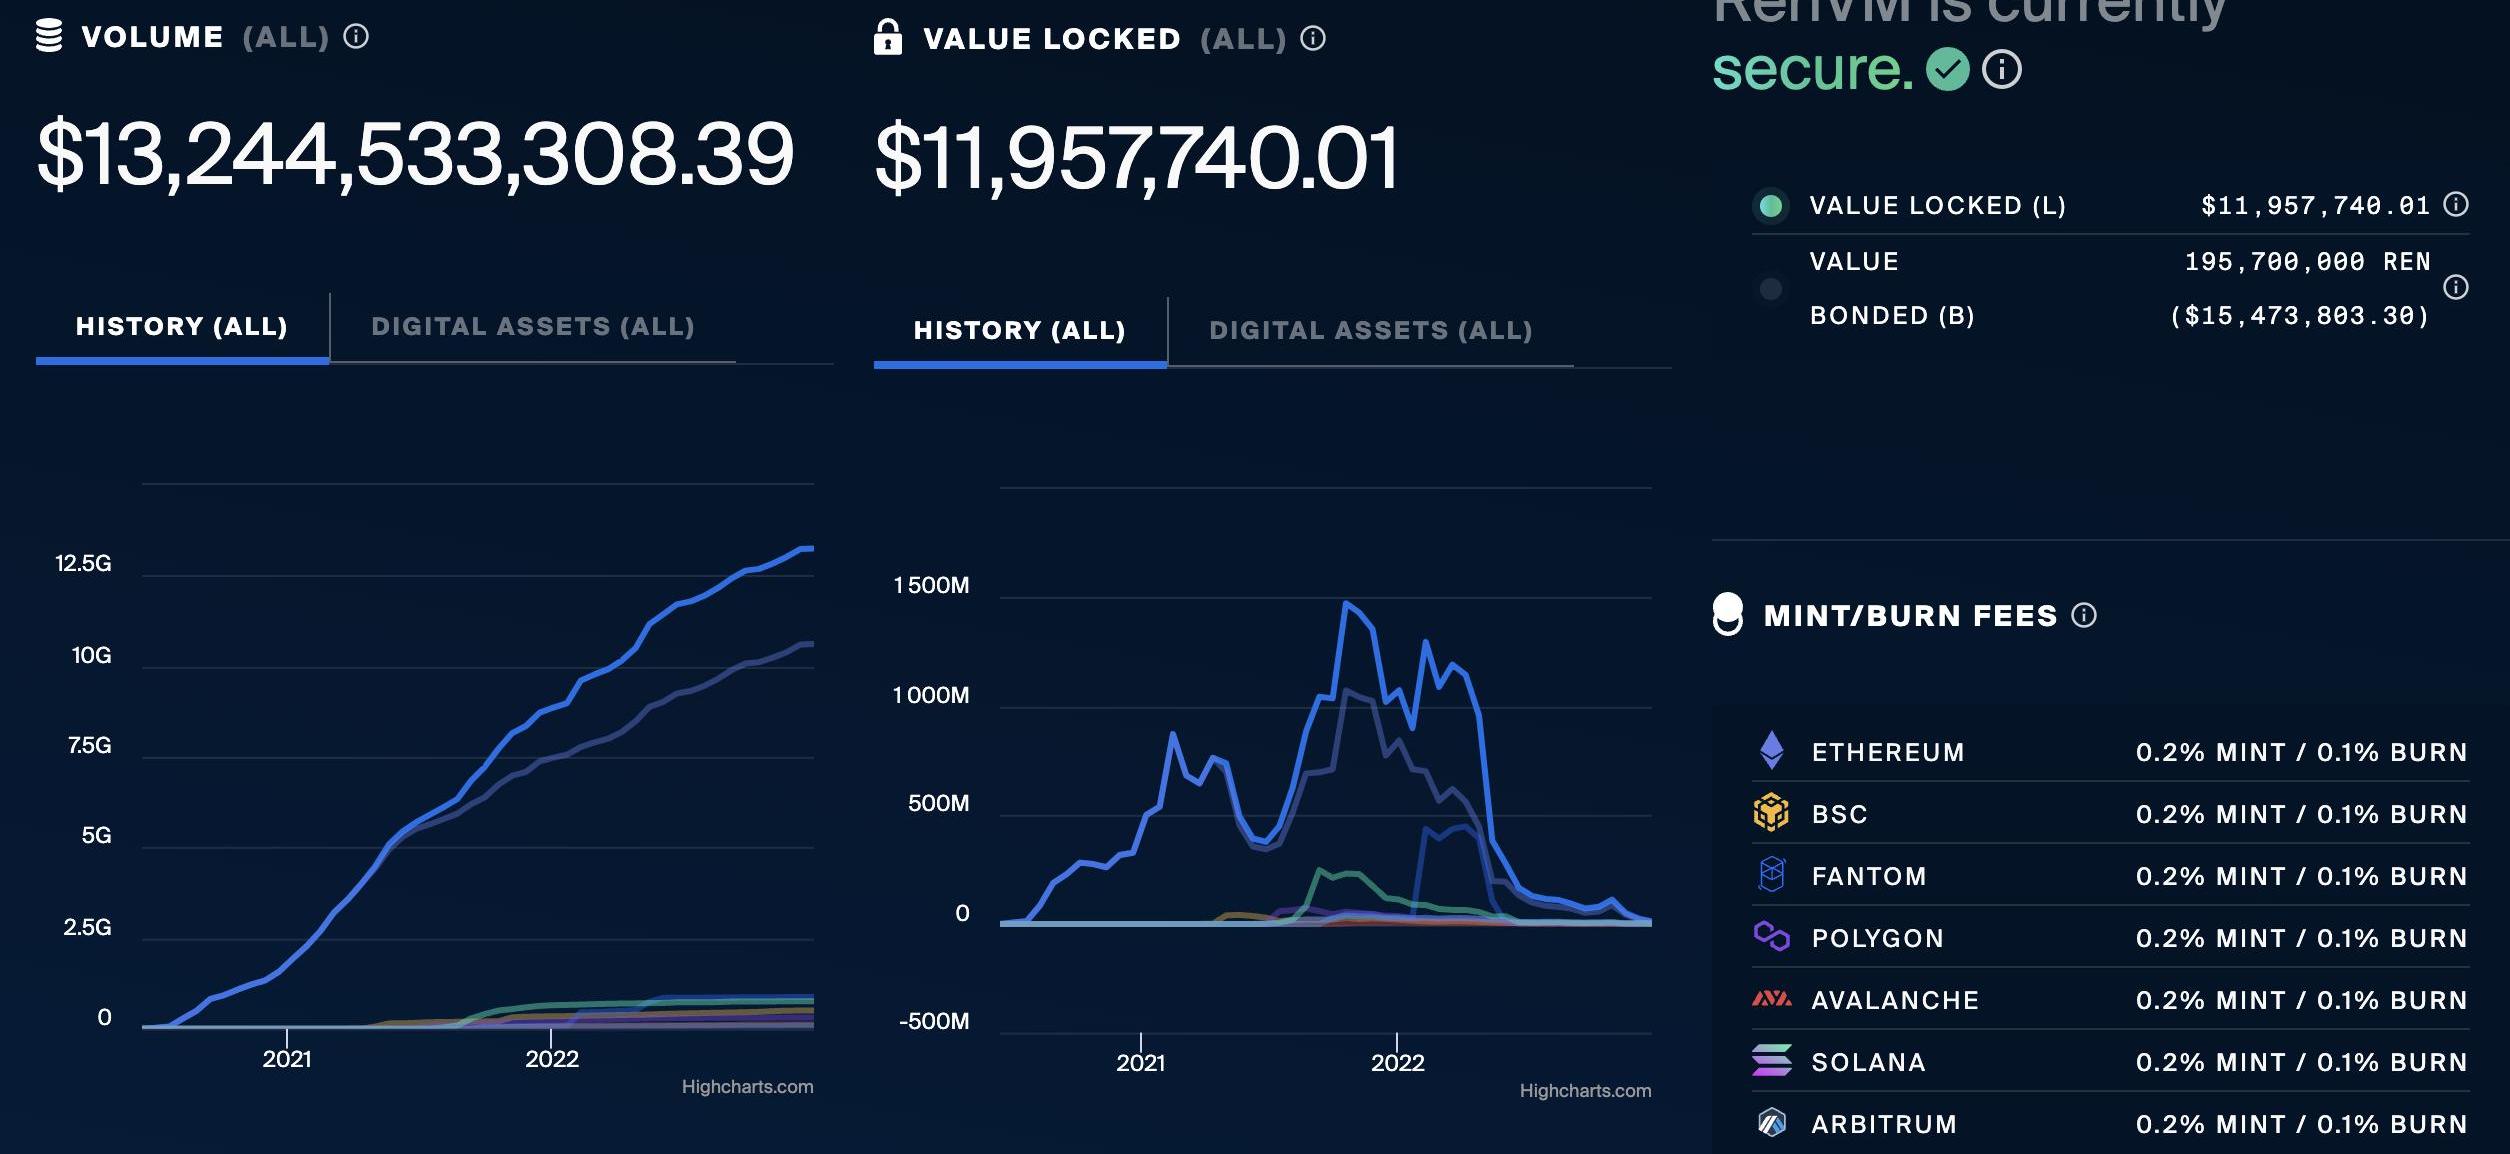2510x1154 pixels.
Task: Click info icon on Value Locked (L) row
Action: [x=2456, y=205]
